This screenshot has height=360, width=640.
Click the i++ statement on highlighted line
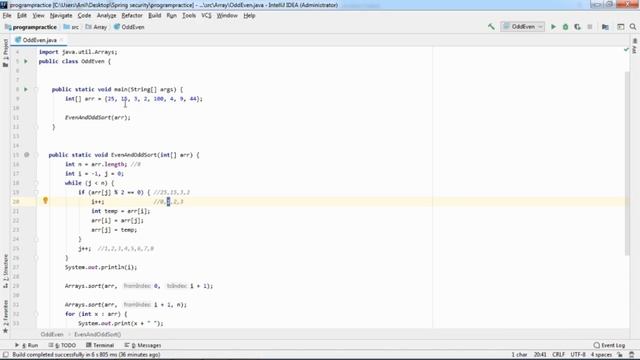(98, 202)
